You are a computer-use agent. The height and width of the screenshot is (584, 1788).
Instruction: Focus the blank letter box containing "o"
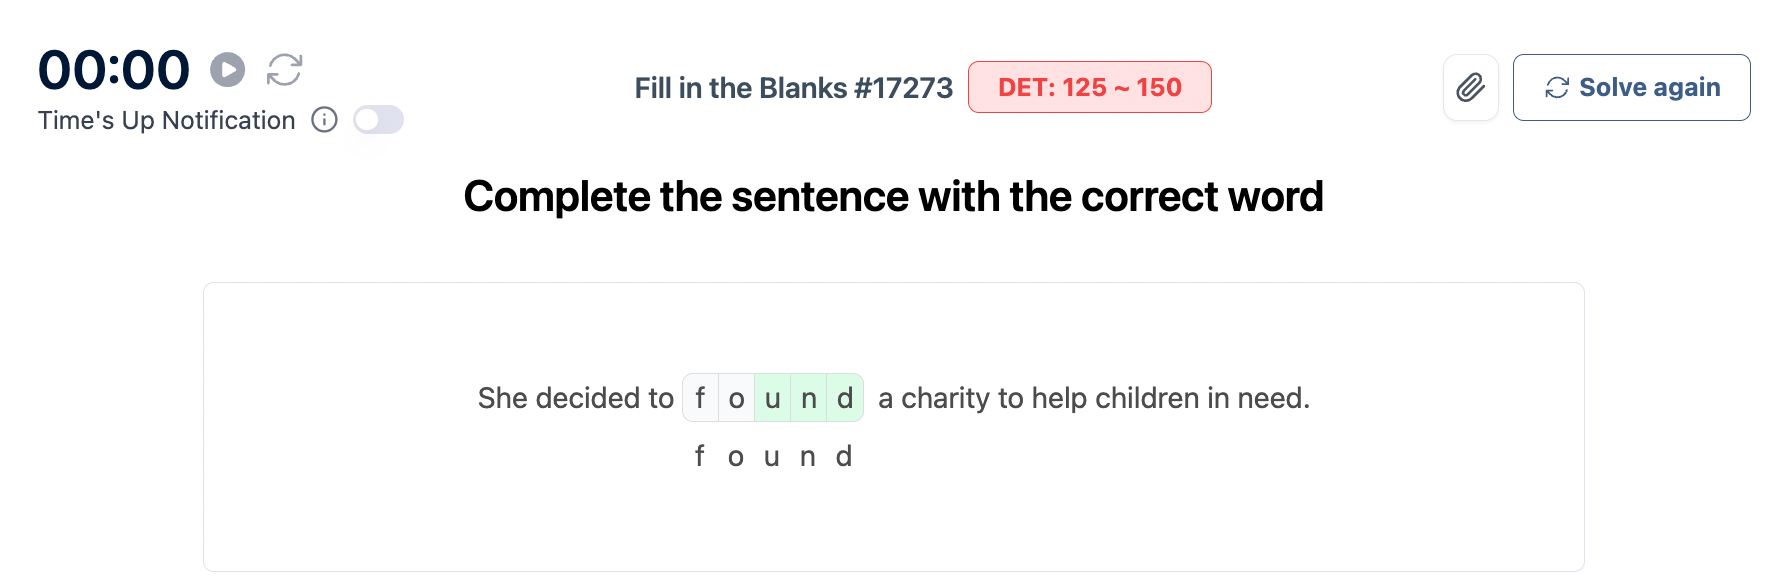tap(736, 398)
